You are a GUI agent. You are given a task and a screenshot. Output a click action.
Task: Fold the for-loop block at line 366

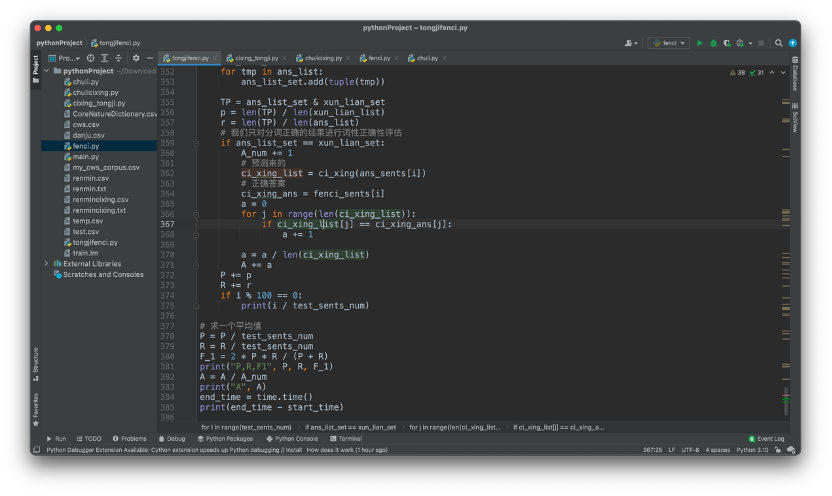(x=196, y=214)
